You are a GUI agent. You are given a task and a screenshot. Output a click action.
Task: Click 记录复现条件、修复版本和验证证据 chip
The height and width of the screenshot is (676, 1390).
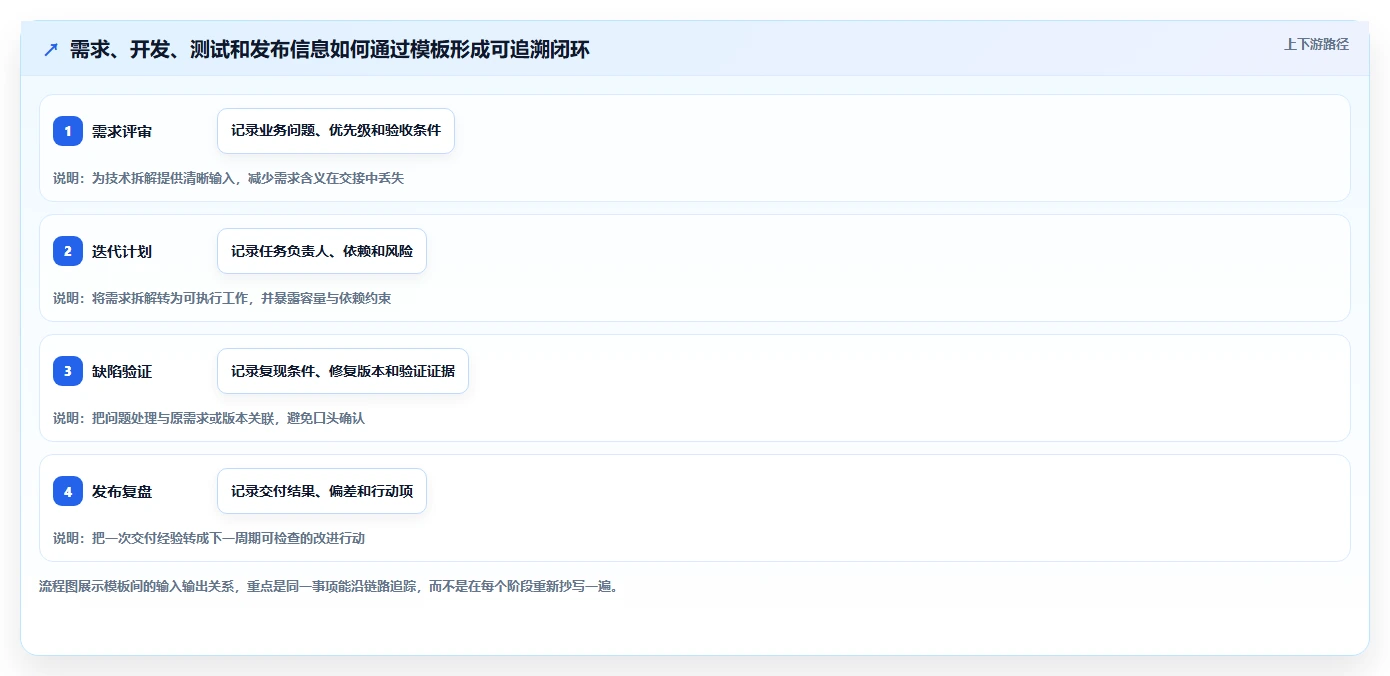point(343,371)
